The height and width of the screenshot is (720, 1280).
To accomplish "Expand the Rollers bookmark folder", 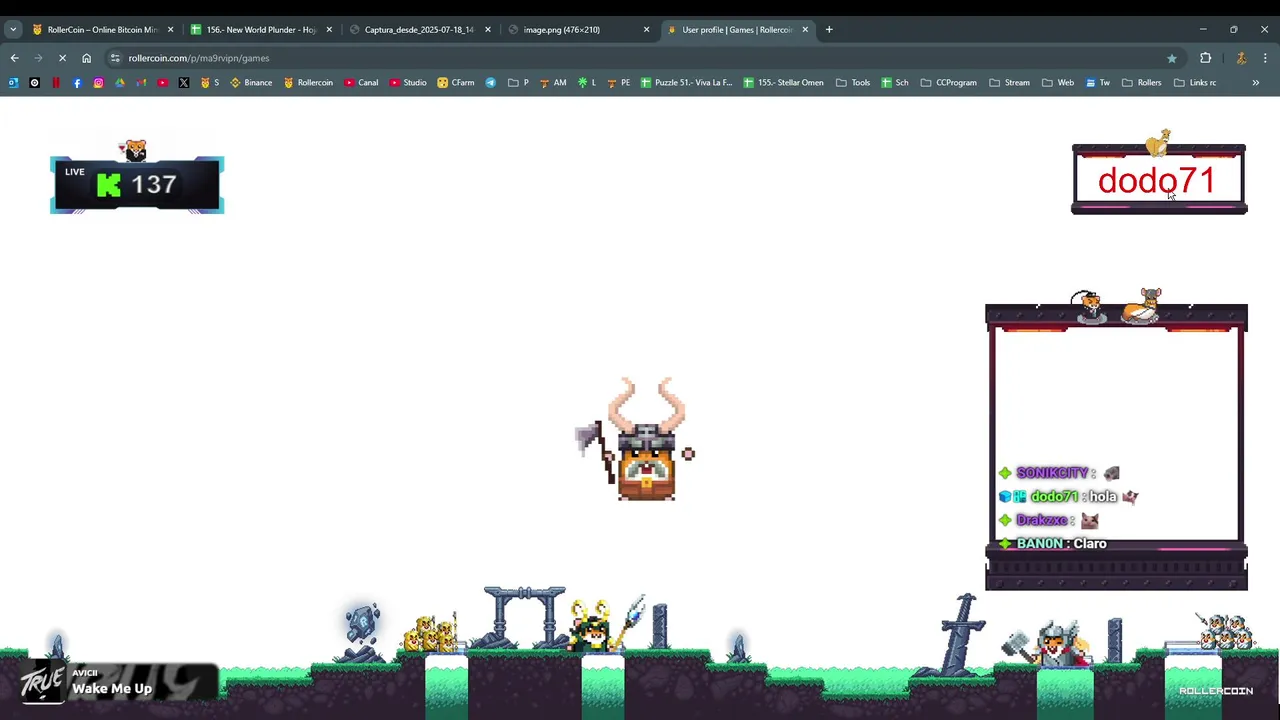I will click(1142, 83).
